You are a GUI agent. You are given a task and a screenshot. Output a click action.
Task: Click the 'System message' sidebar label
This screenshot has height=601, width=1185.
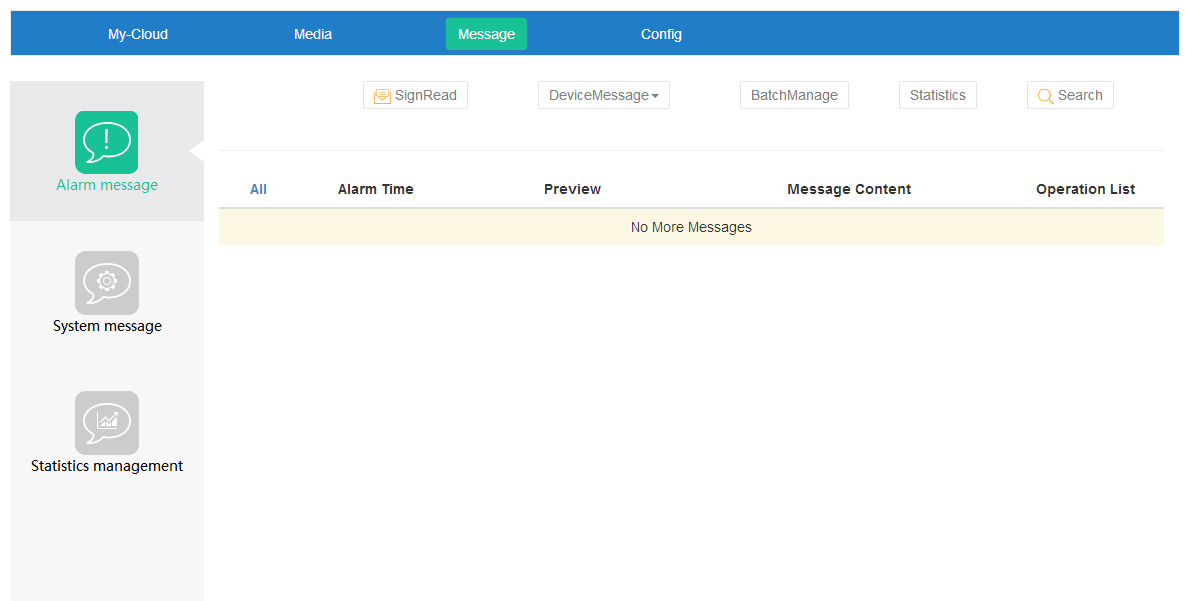click(107, 326)
